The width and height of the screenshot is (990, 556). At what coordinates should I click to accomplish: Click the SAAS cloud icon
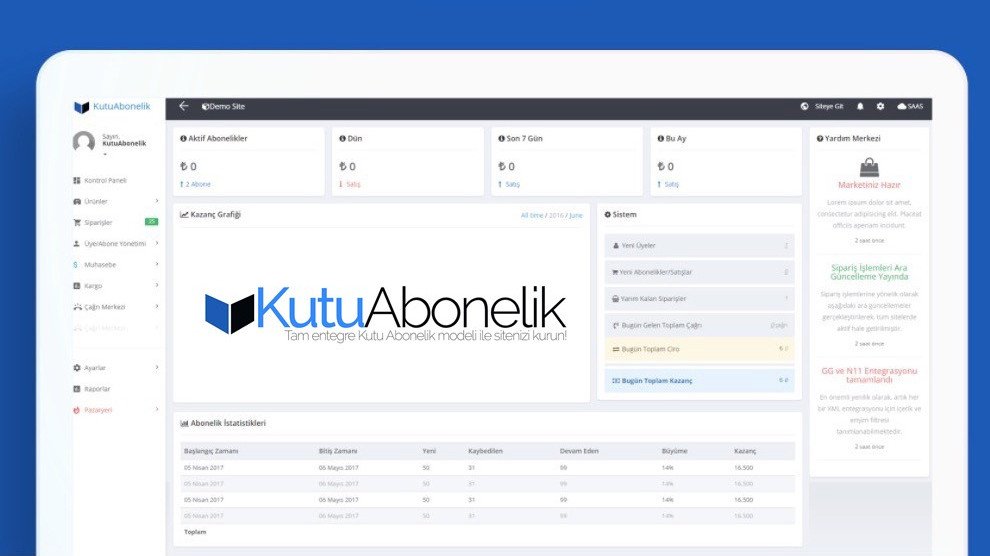pyautogui.click(x=902, y=107)
